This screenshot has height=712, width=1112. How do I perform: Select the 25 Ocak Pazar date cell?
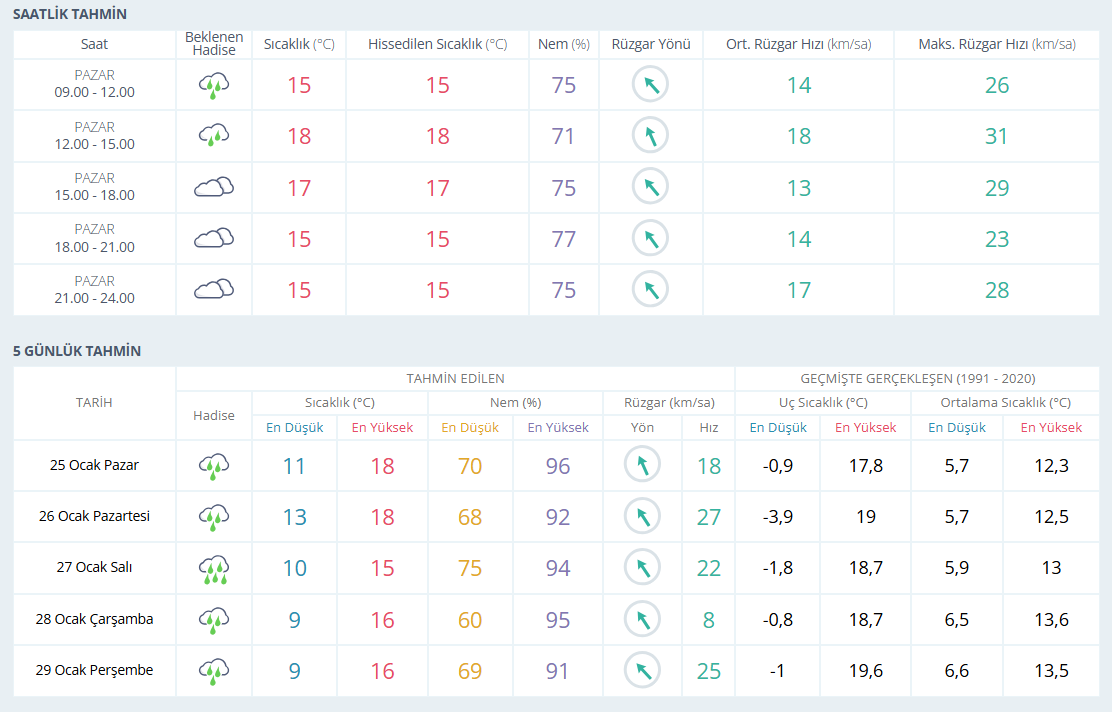click(x=94, y=466)
